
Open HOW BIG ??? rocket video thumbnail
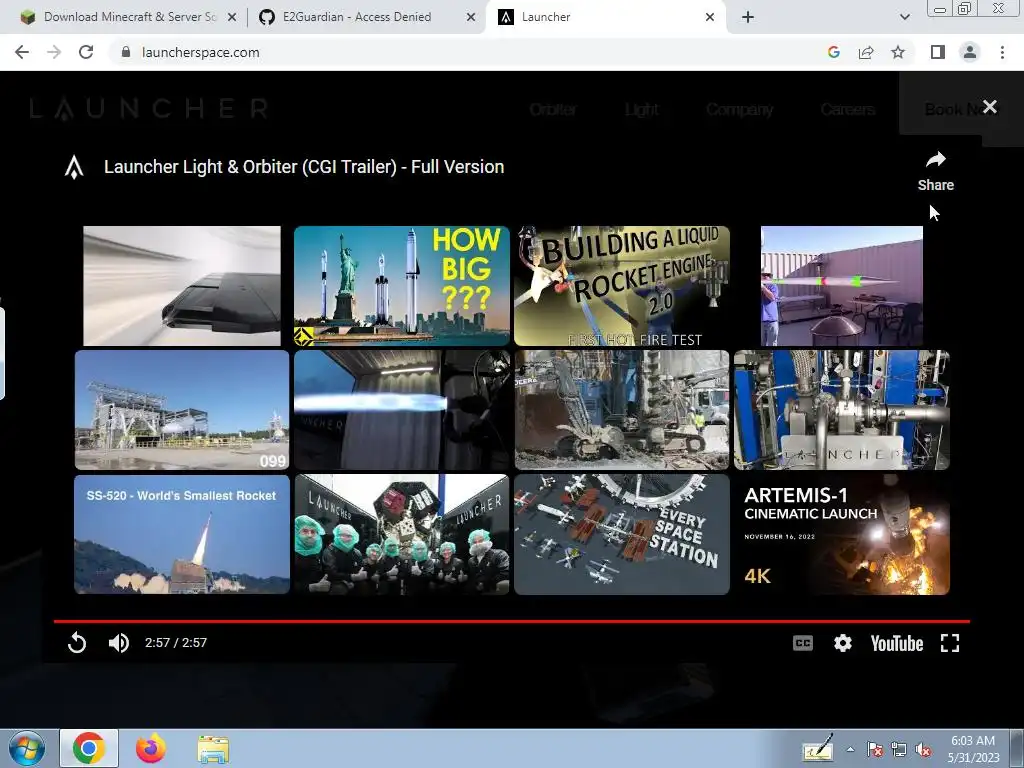(402, 285)
